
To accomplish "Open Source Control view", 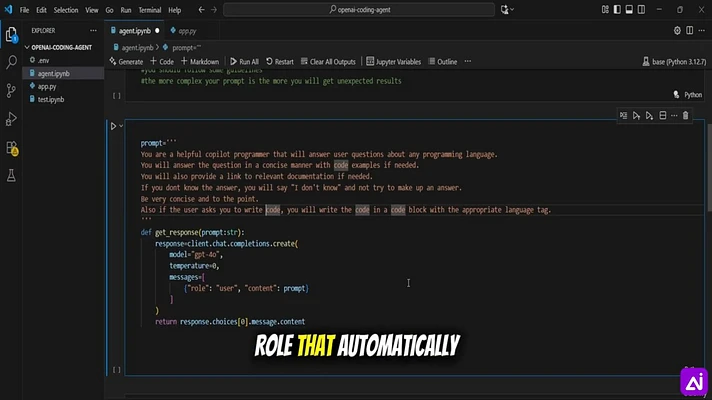I will (11, 90).
